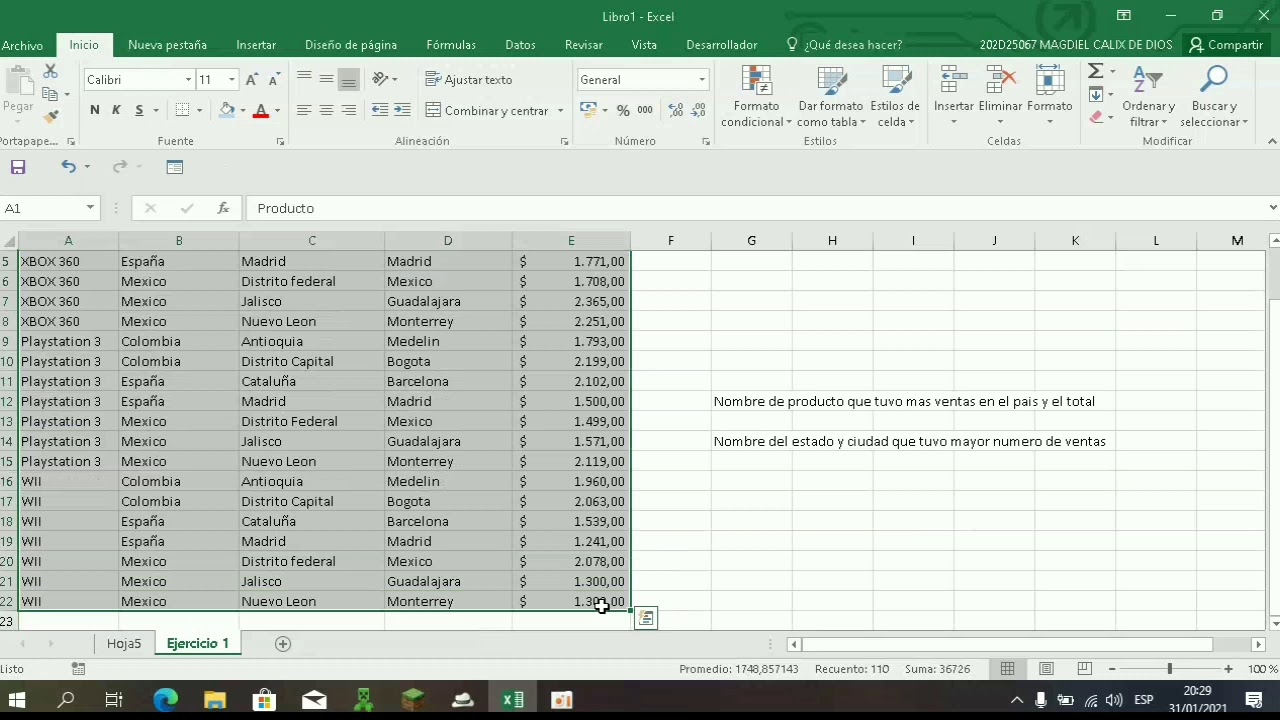The height and width of the screenshot is (720, 1280).
Task: Add a new sheet with plus button
Action: point(283,643)
